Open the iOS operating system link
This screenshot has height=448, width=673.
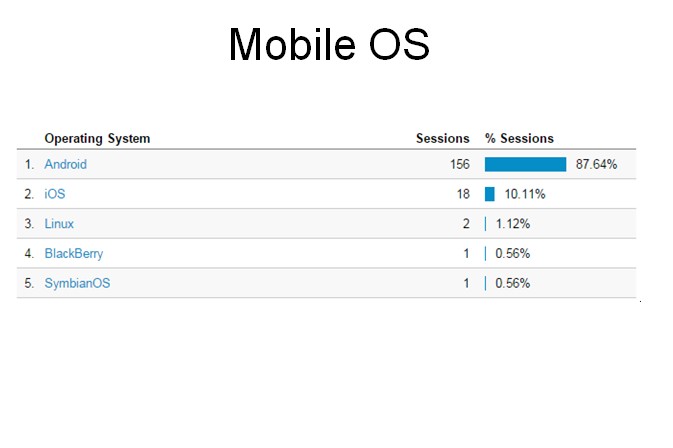(x=55, y=194)
